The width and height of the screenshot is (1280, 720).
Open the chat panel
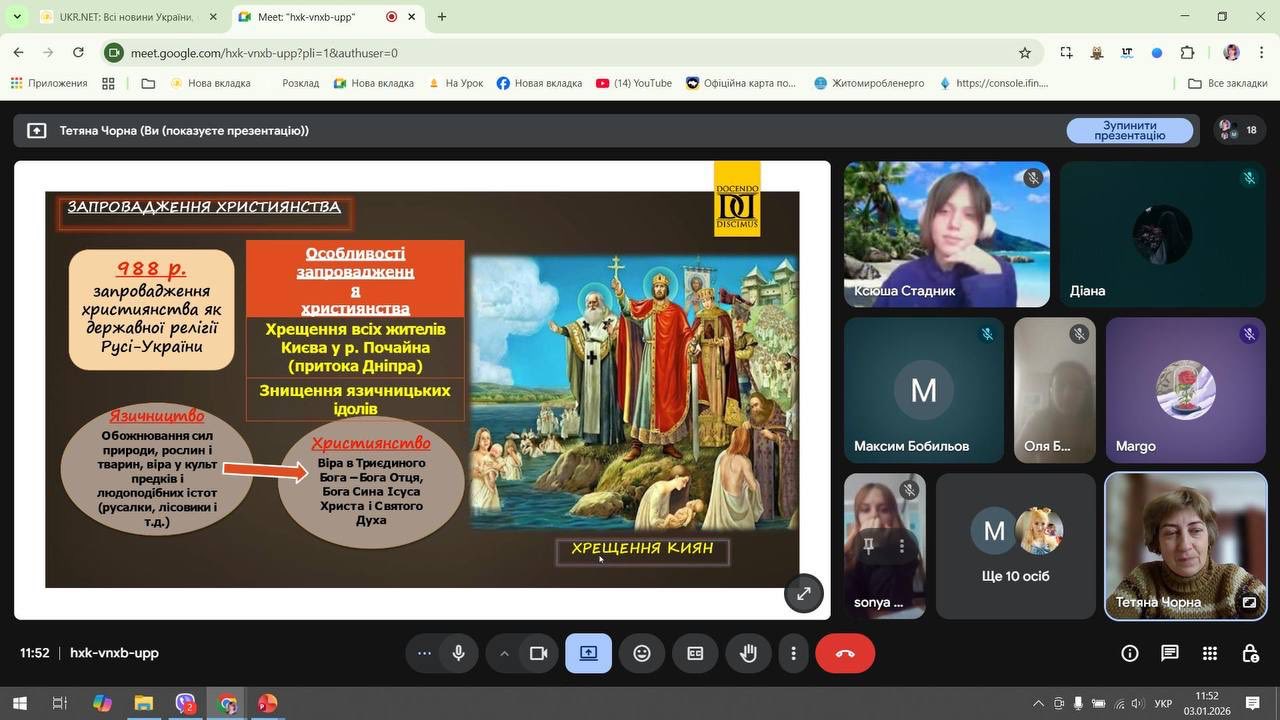click(1170, 653)
